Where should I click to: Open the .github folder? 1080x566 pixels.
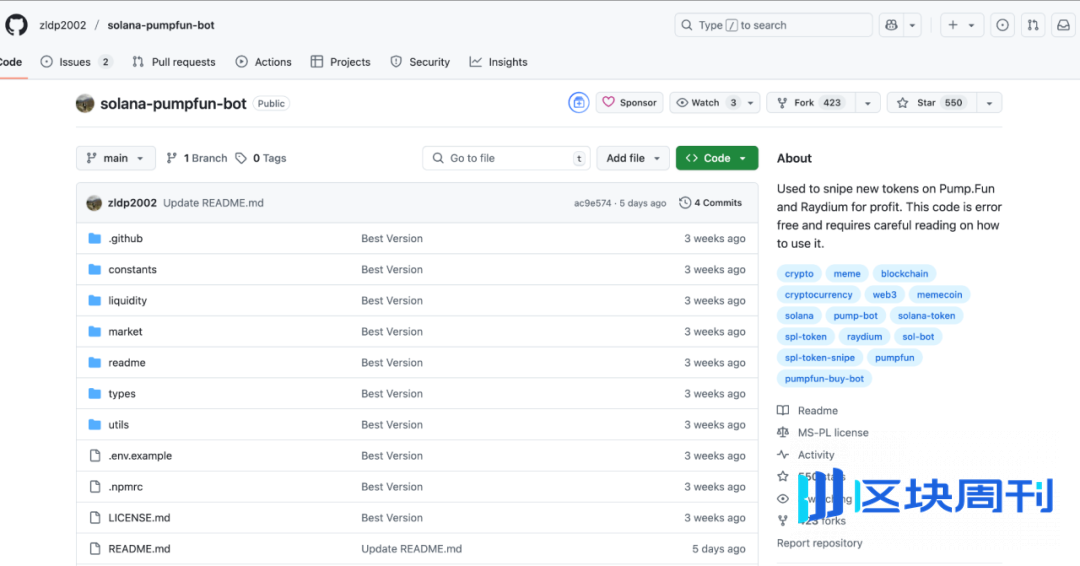125,238
